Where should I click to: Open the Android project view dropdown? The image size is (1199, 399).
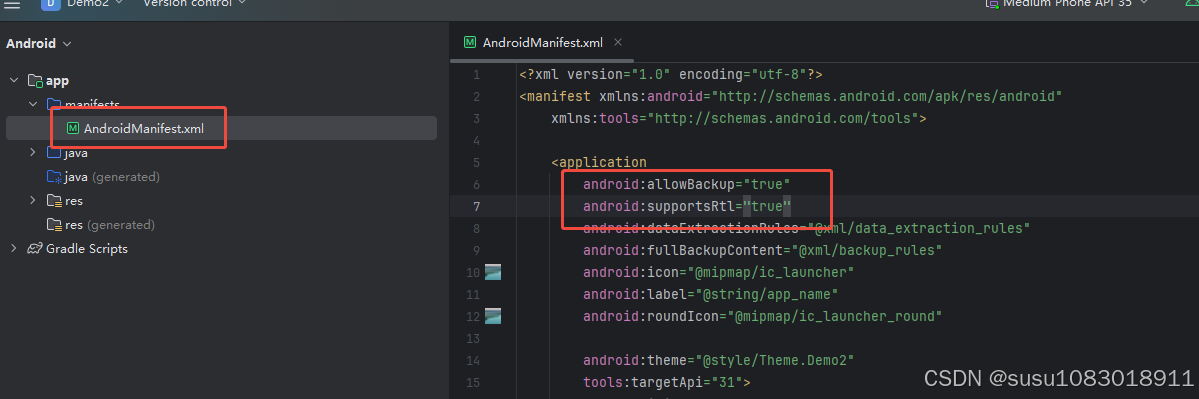pyautogui.click(x=39, y=44)
